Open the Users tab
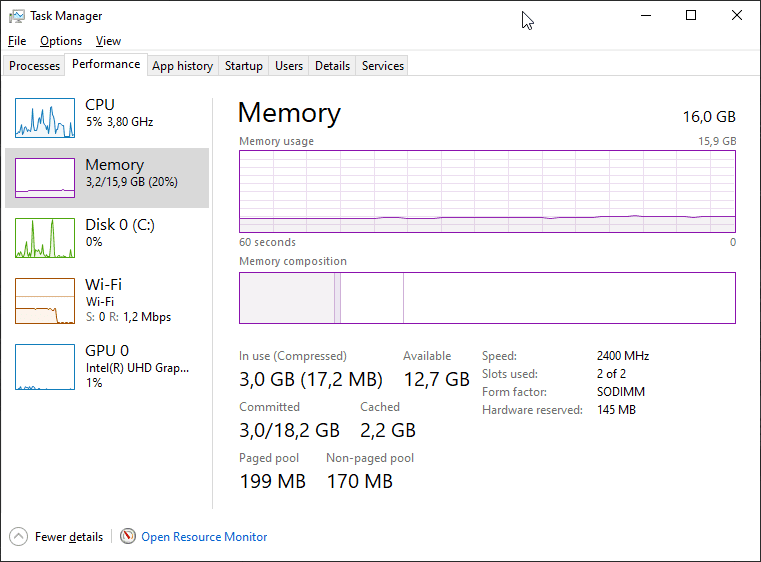This screenshot has height=562, width=761. point(289,66)
